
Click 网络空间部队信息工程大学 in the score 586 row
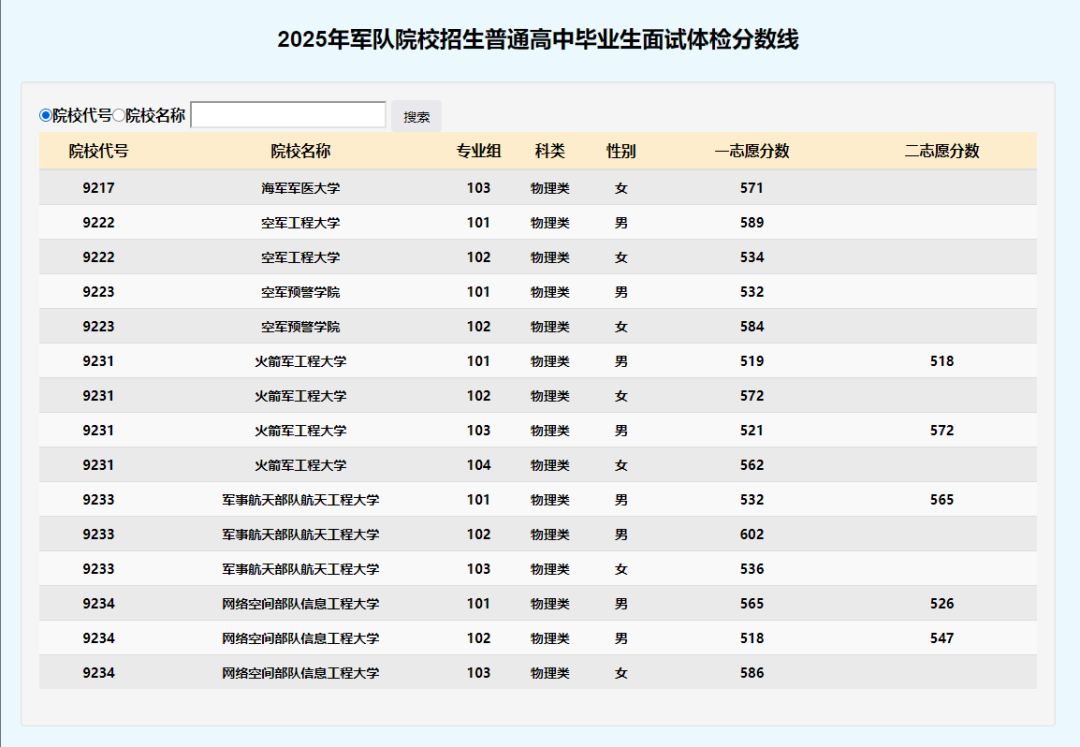pyautogui.click(x=300, y=673)
